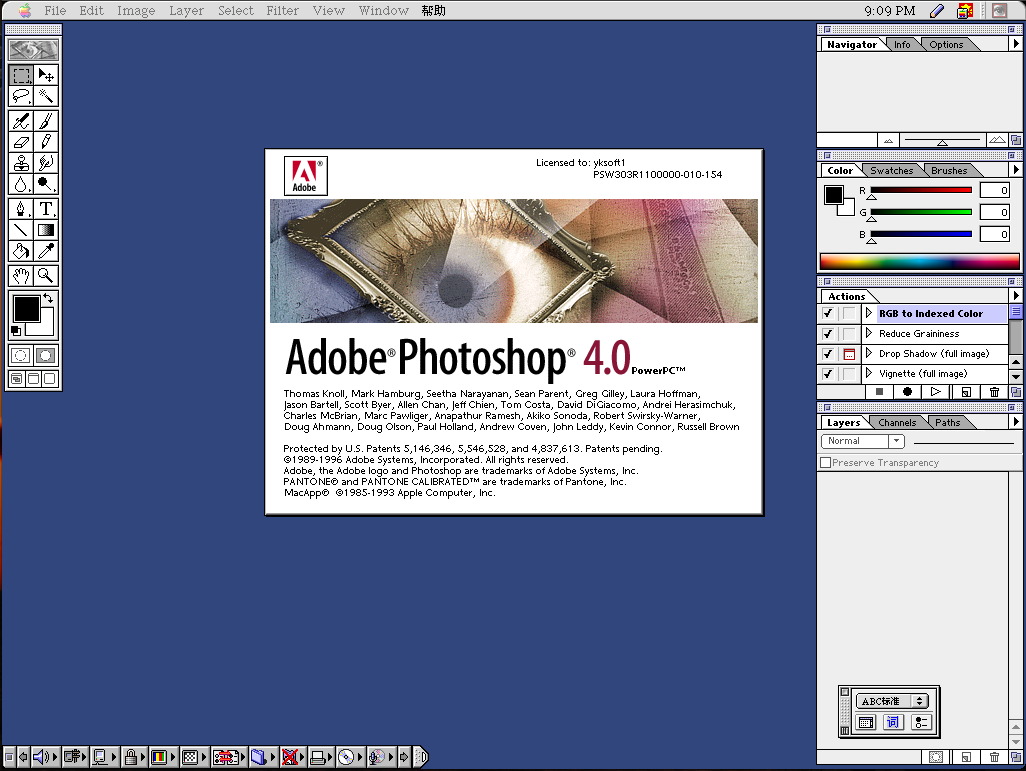Toggle checkmark for Reduce Graininess action
Screen dimensions: 1026x771
click(828, 334)
